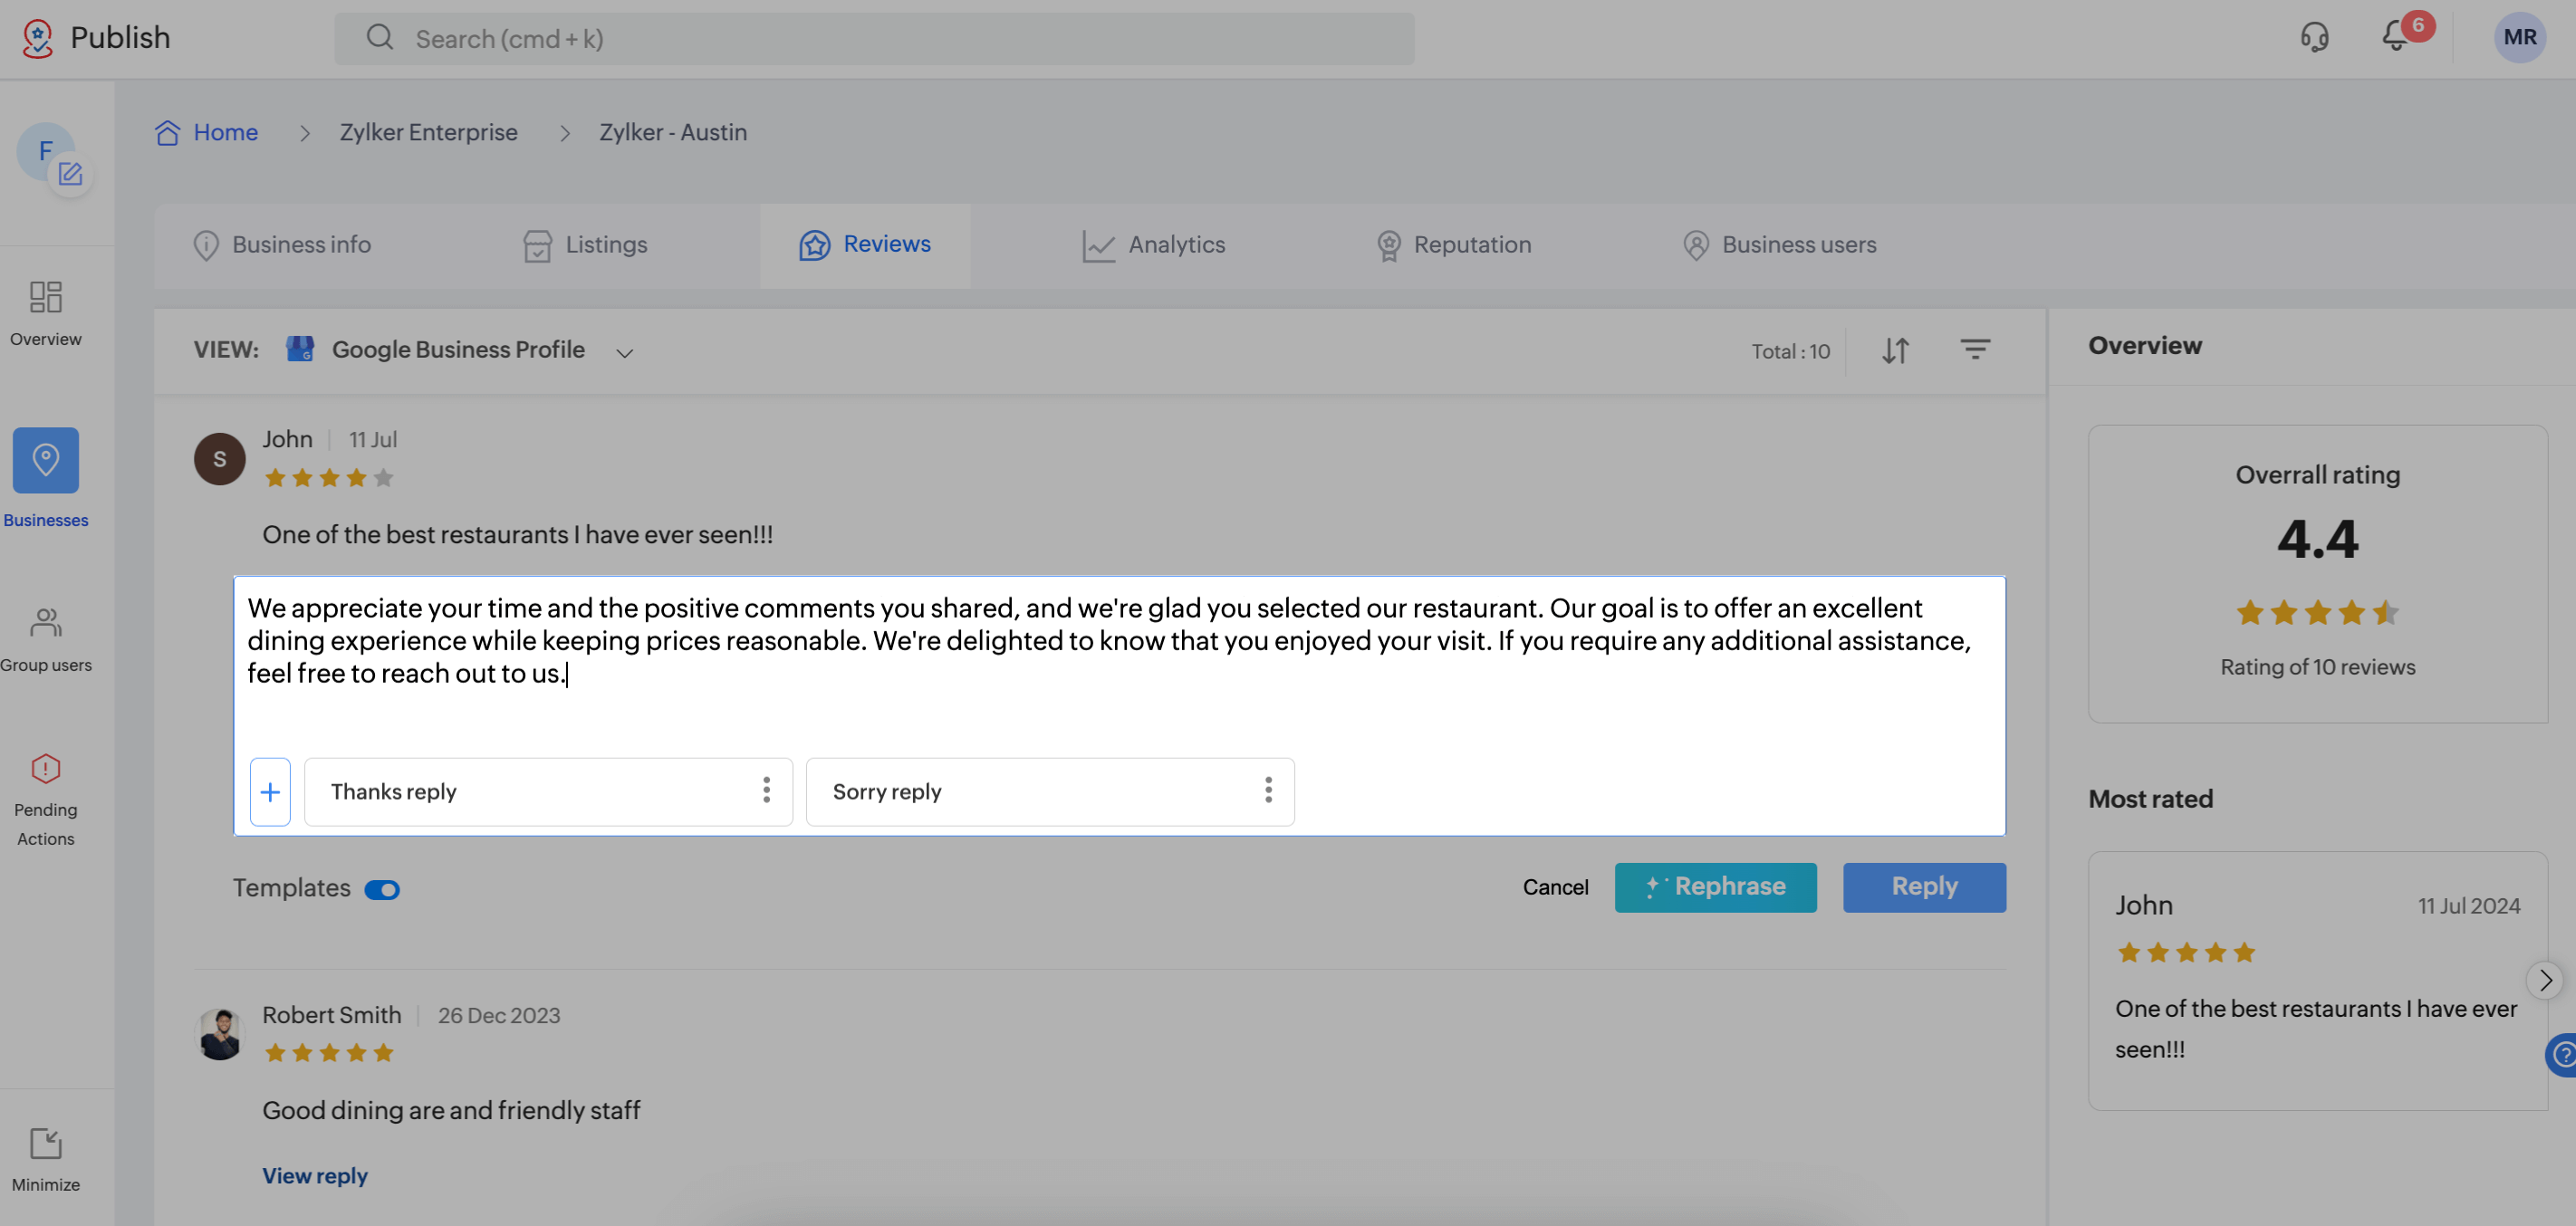Click the Rephrase button

[x=1715, y=887]
